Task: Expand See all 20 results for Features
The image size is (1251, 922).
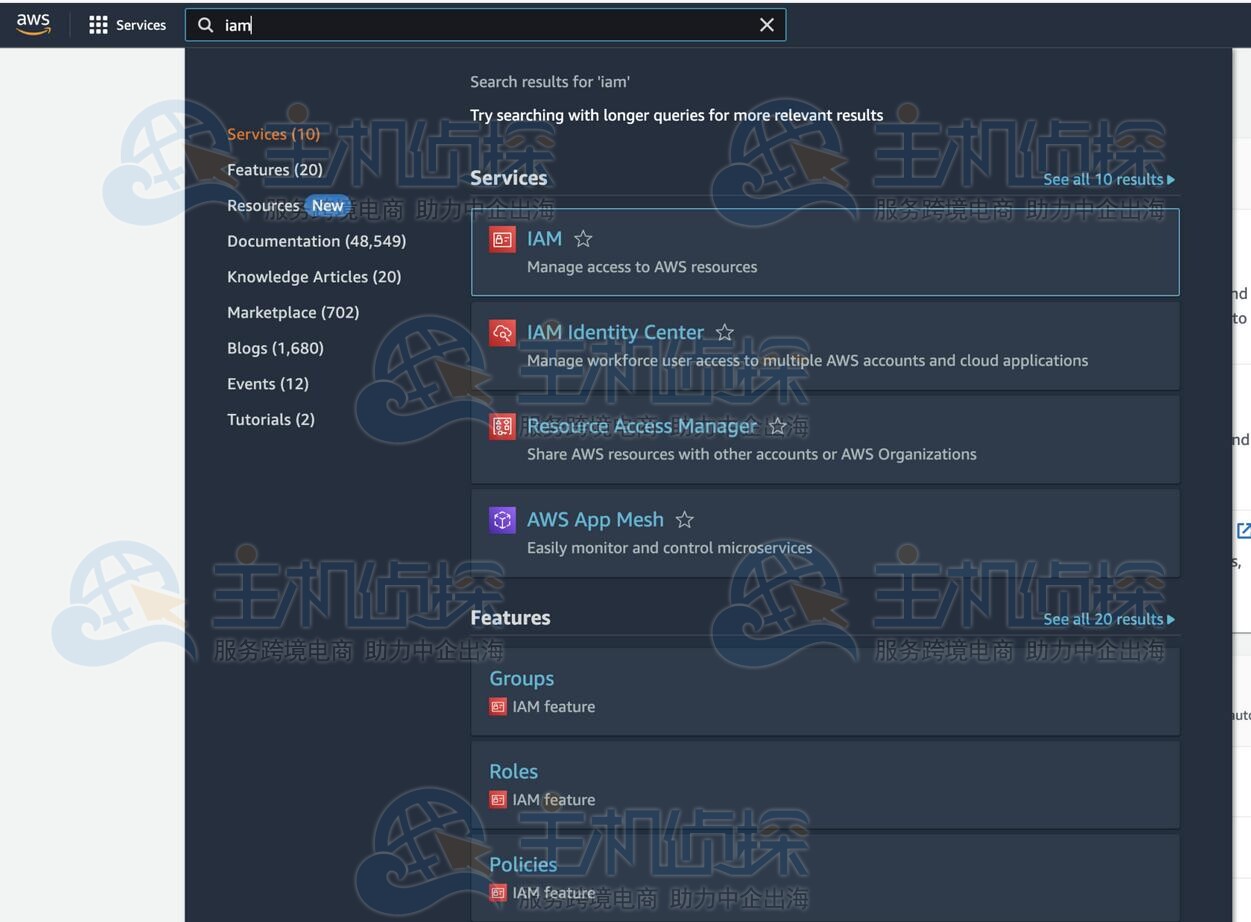Action: tap(1108, 619)
